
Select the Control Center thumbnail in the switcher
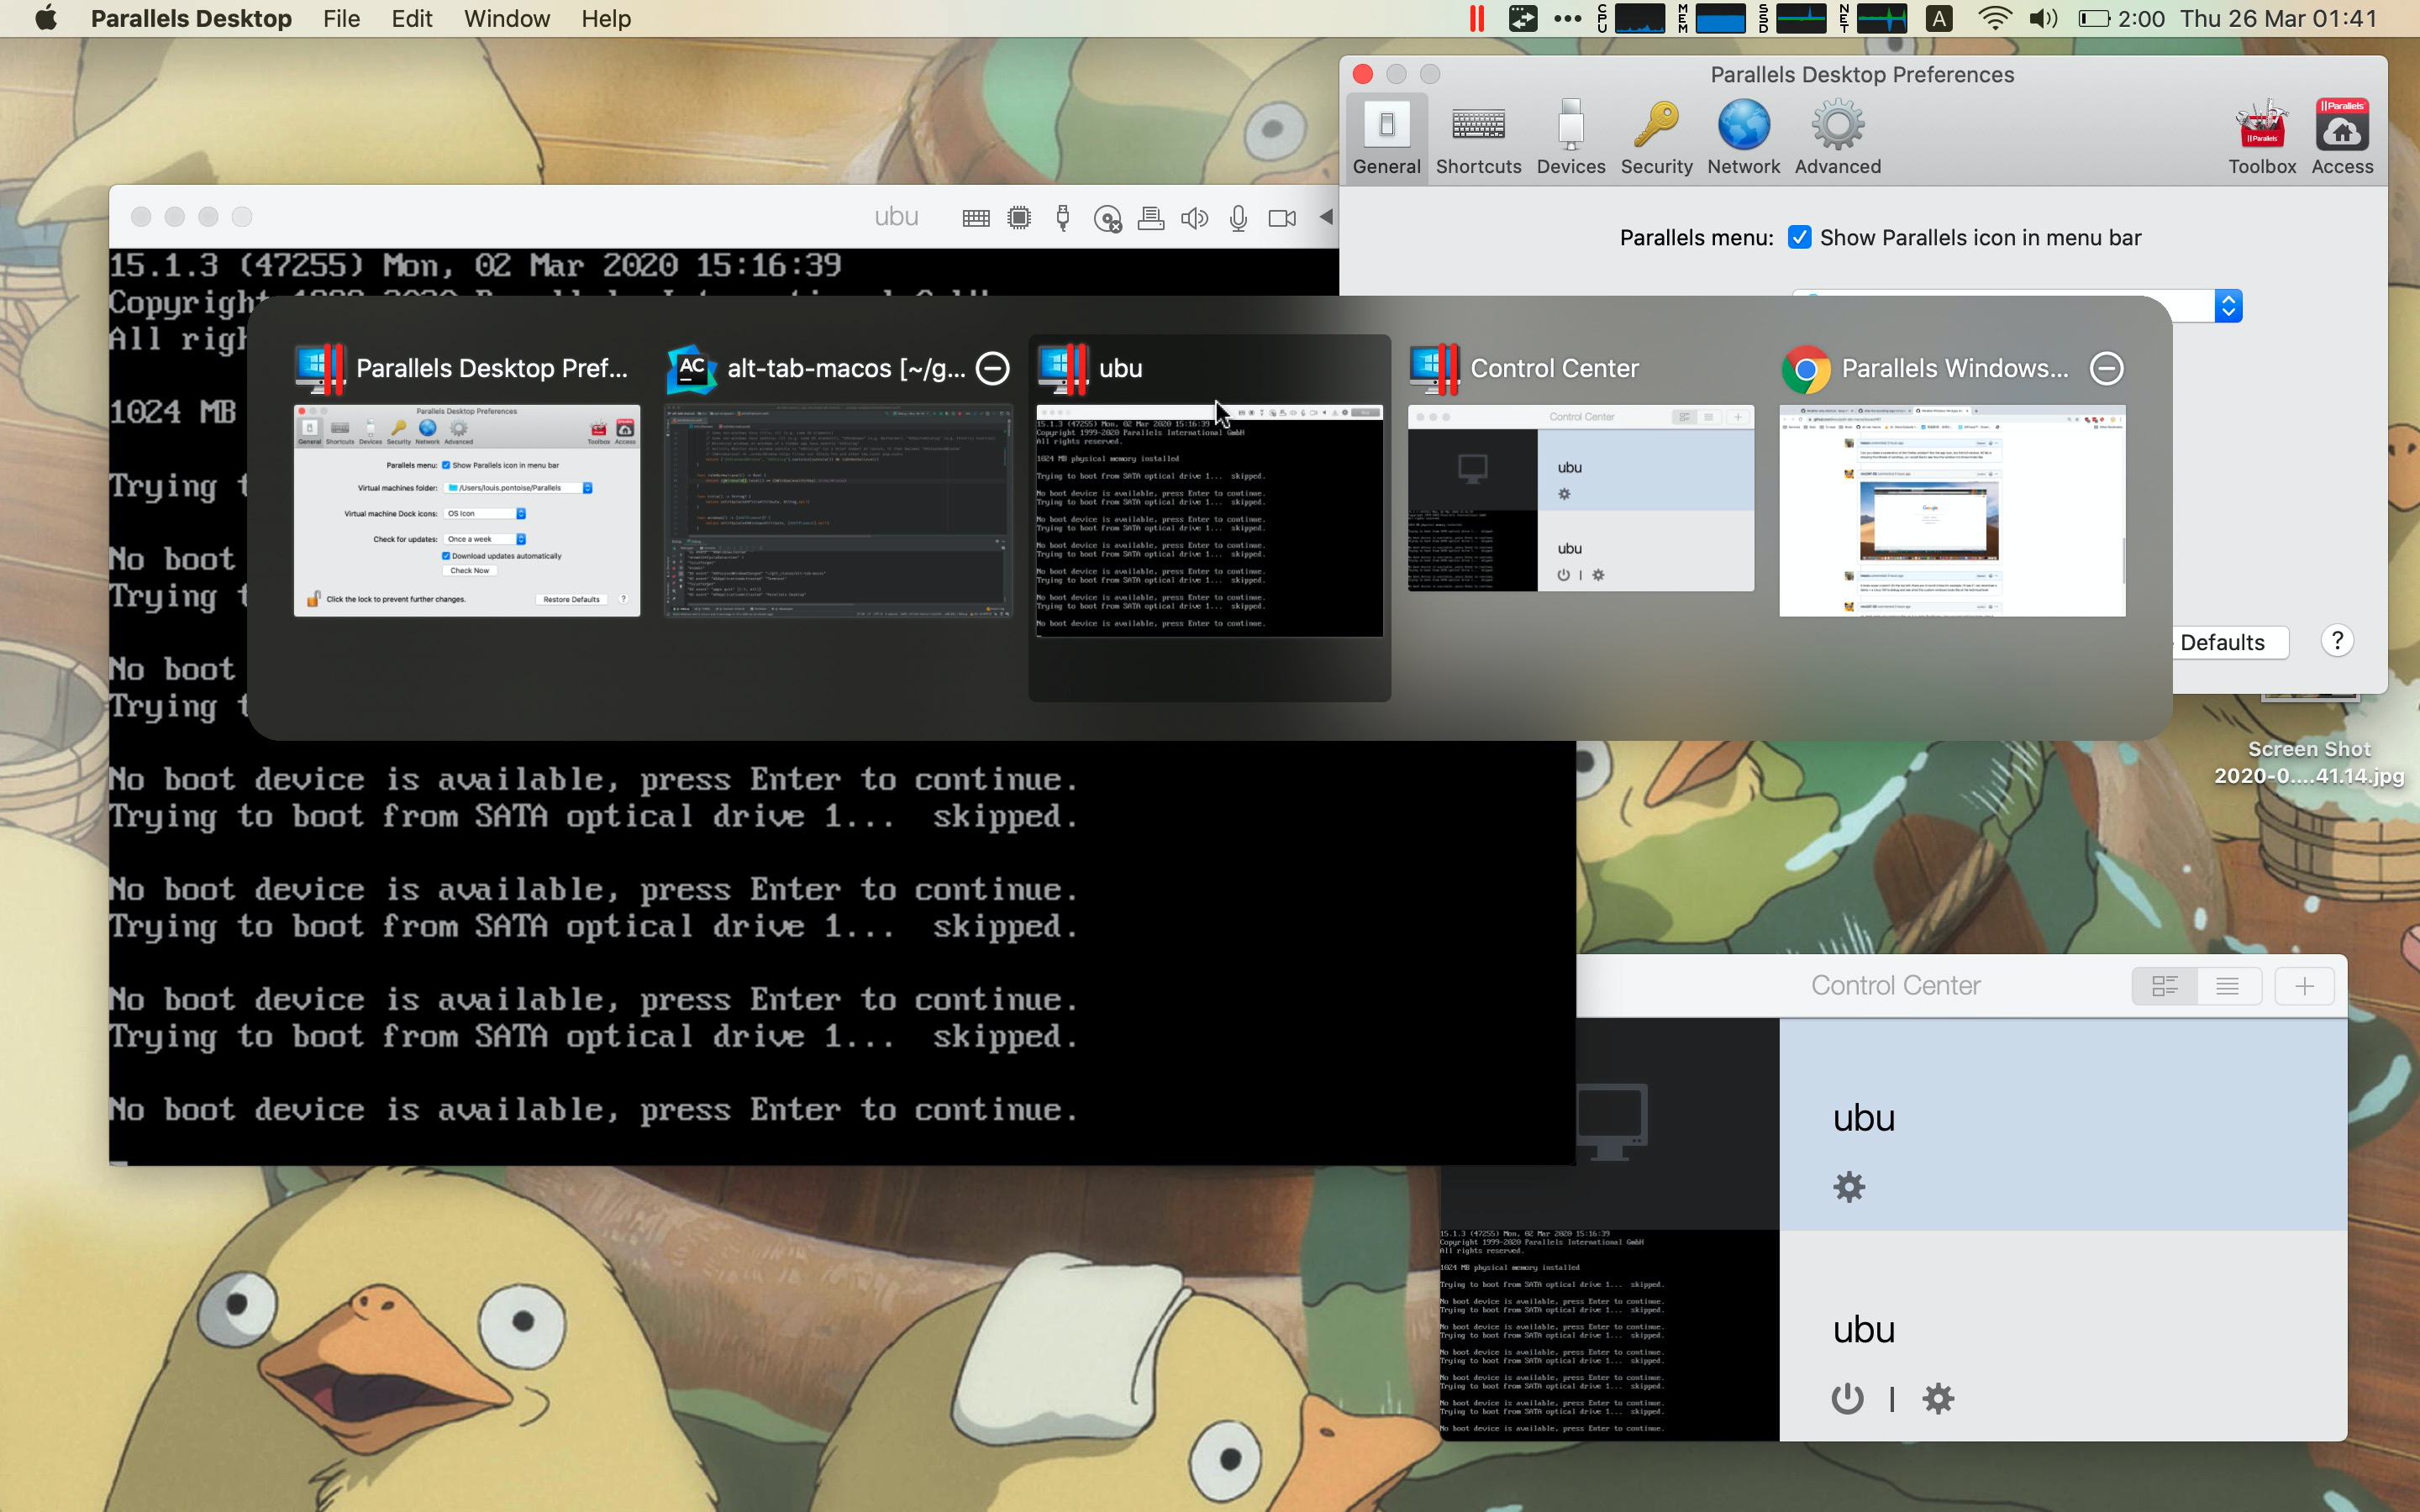pyautogui.click(x=1581, y=498)
